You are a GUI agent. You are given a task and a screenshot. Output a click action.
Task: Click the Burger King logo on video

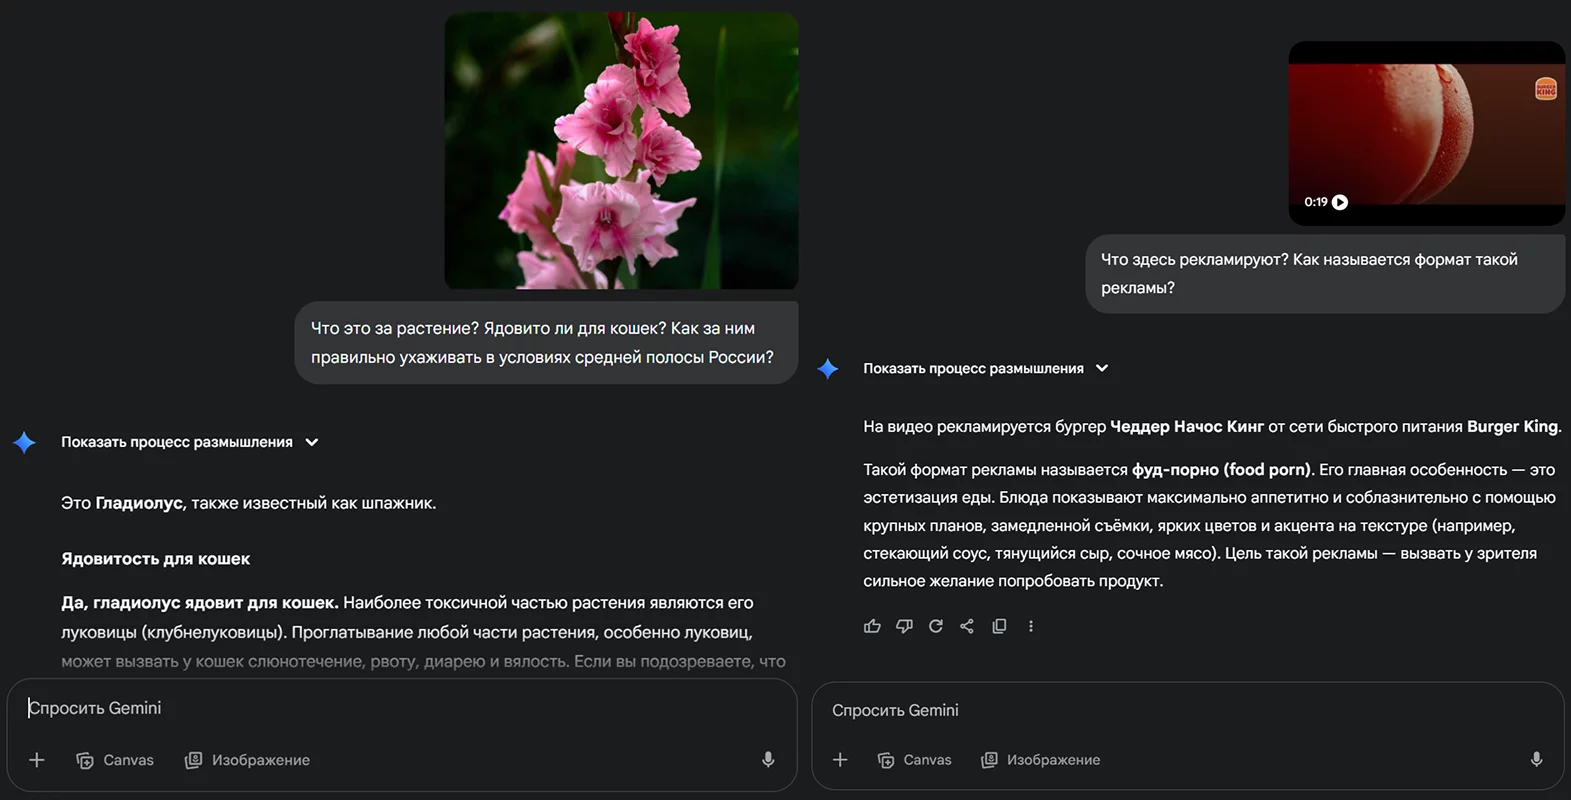(1546, 89)
